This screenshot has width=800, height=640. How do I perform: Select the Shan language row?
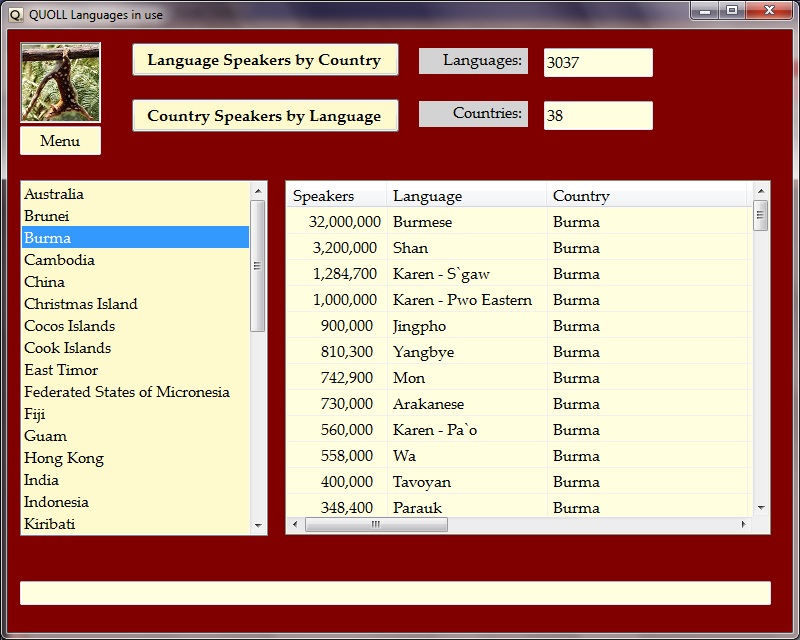[x=410, y=248]
